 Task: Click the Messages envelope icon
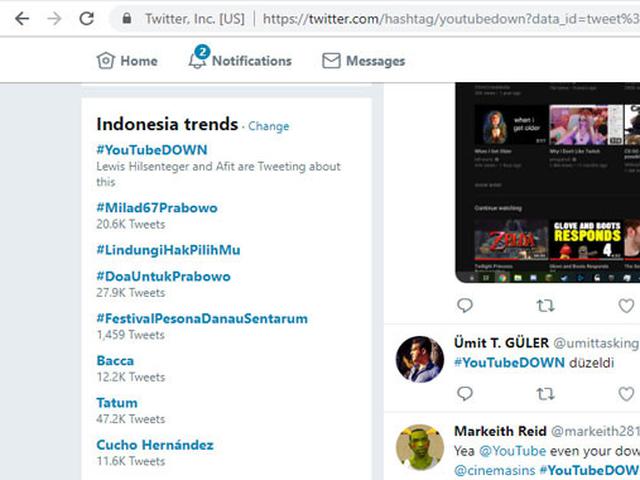click(x=331, y=61)
